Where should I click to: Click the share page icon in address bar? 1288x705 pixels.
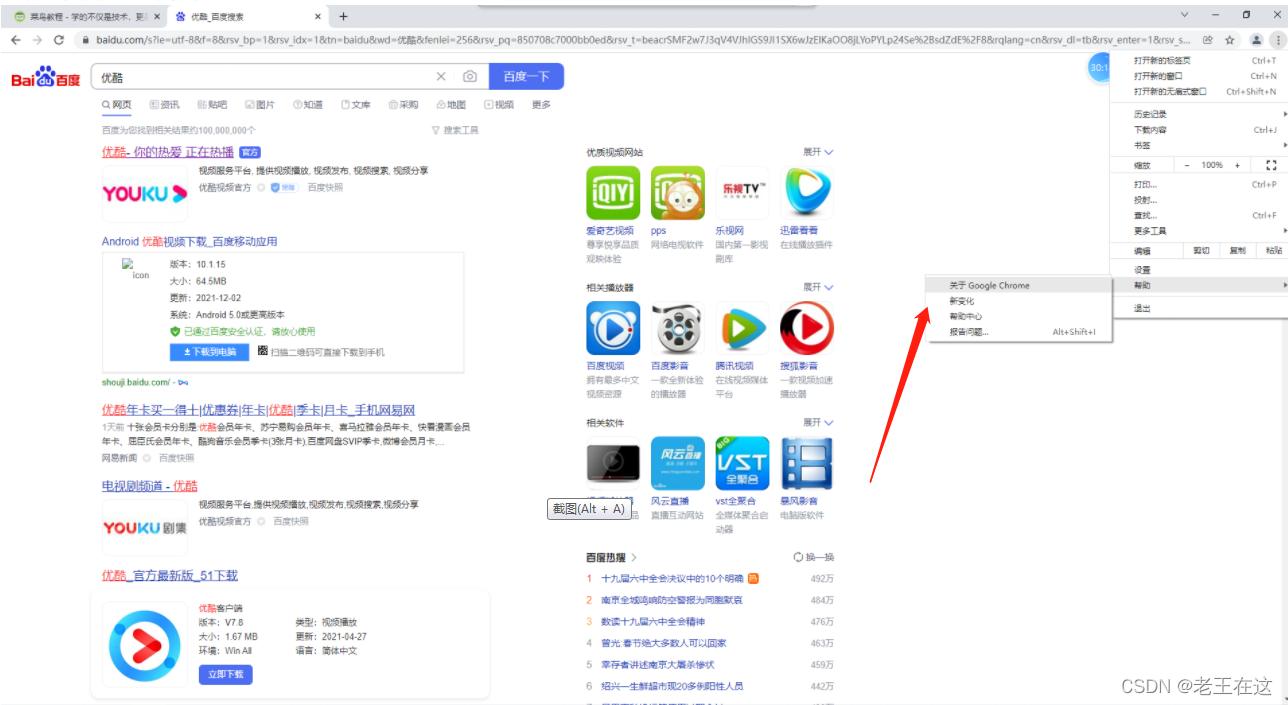(x=1208, y=40)
